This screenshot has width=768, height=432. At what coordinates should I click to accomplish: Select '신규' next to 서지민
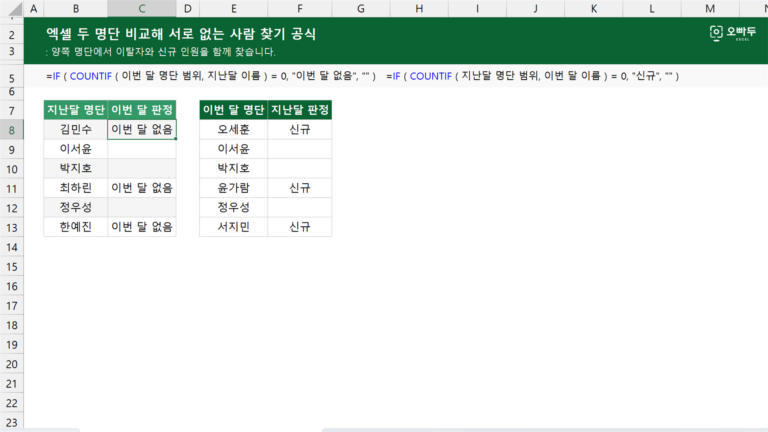click(x=300, y=227)
